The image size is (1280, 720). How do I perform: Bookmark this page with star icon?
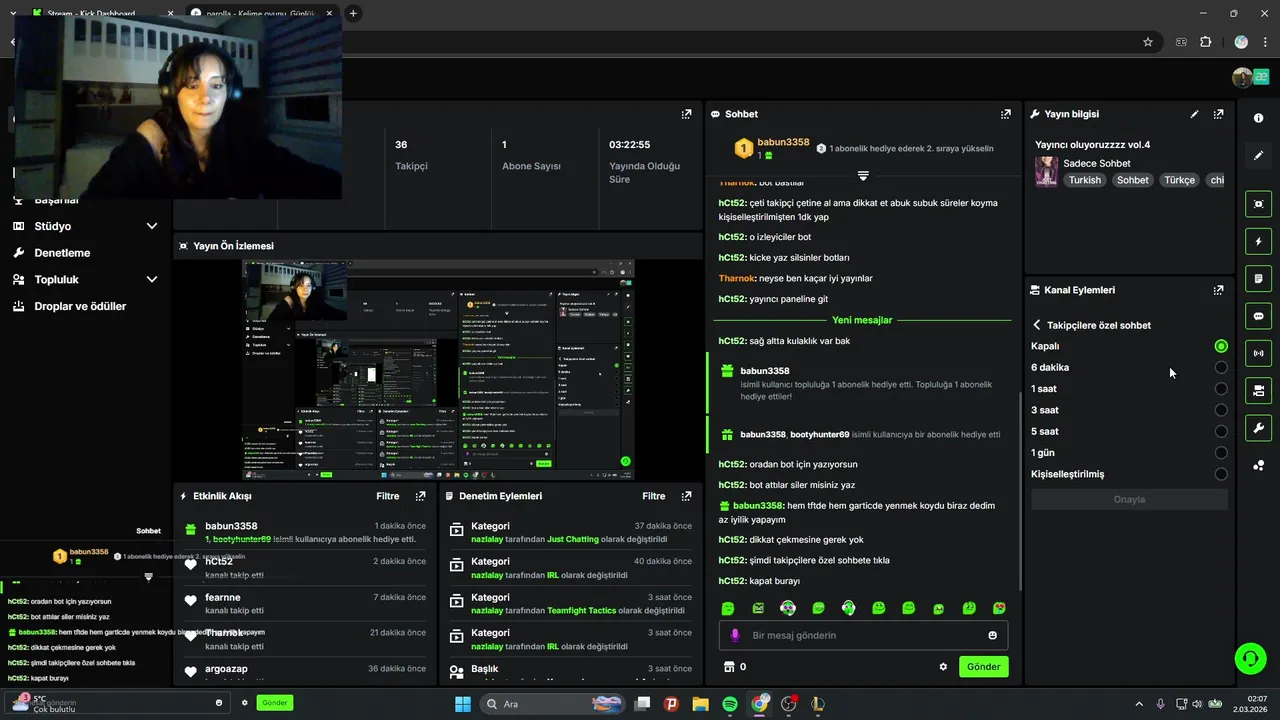1148,42
